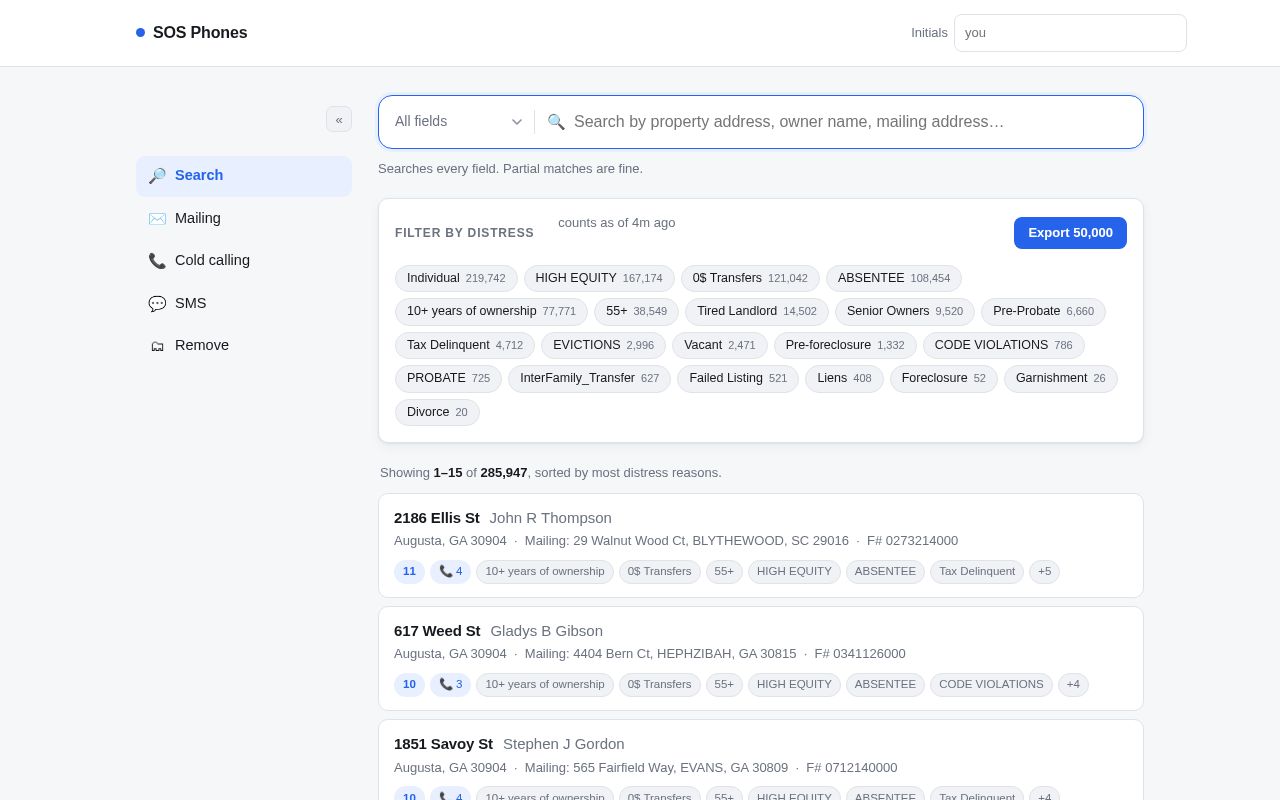Go to Cold calling section
The image size is (1280, 800).
click(x=244, y=261)
